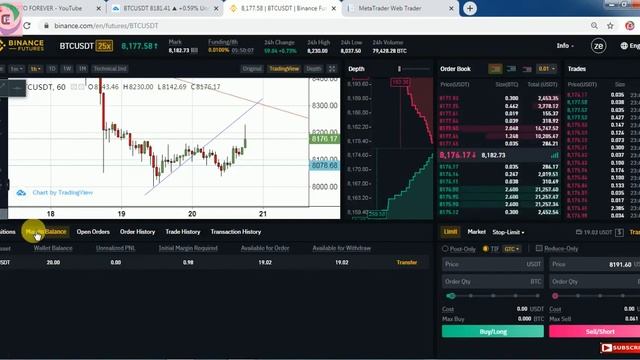Viewport: 640px width, 360px height.
Task: Click the browser address bar URL
Action: tap(106, 26)
